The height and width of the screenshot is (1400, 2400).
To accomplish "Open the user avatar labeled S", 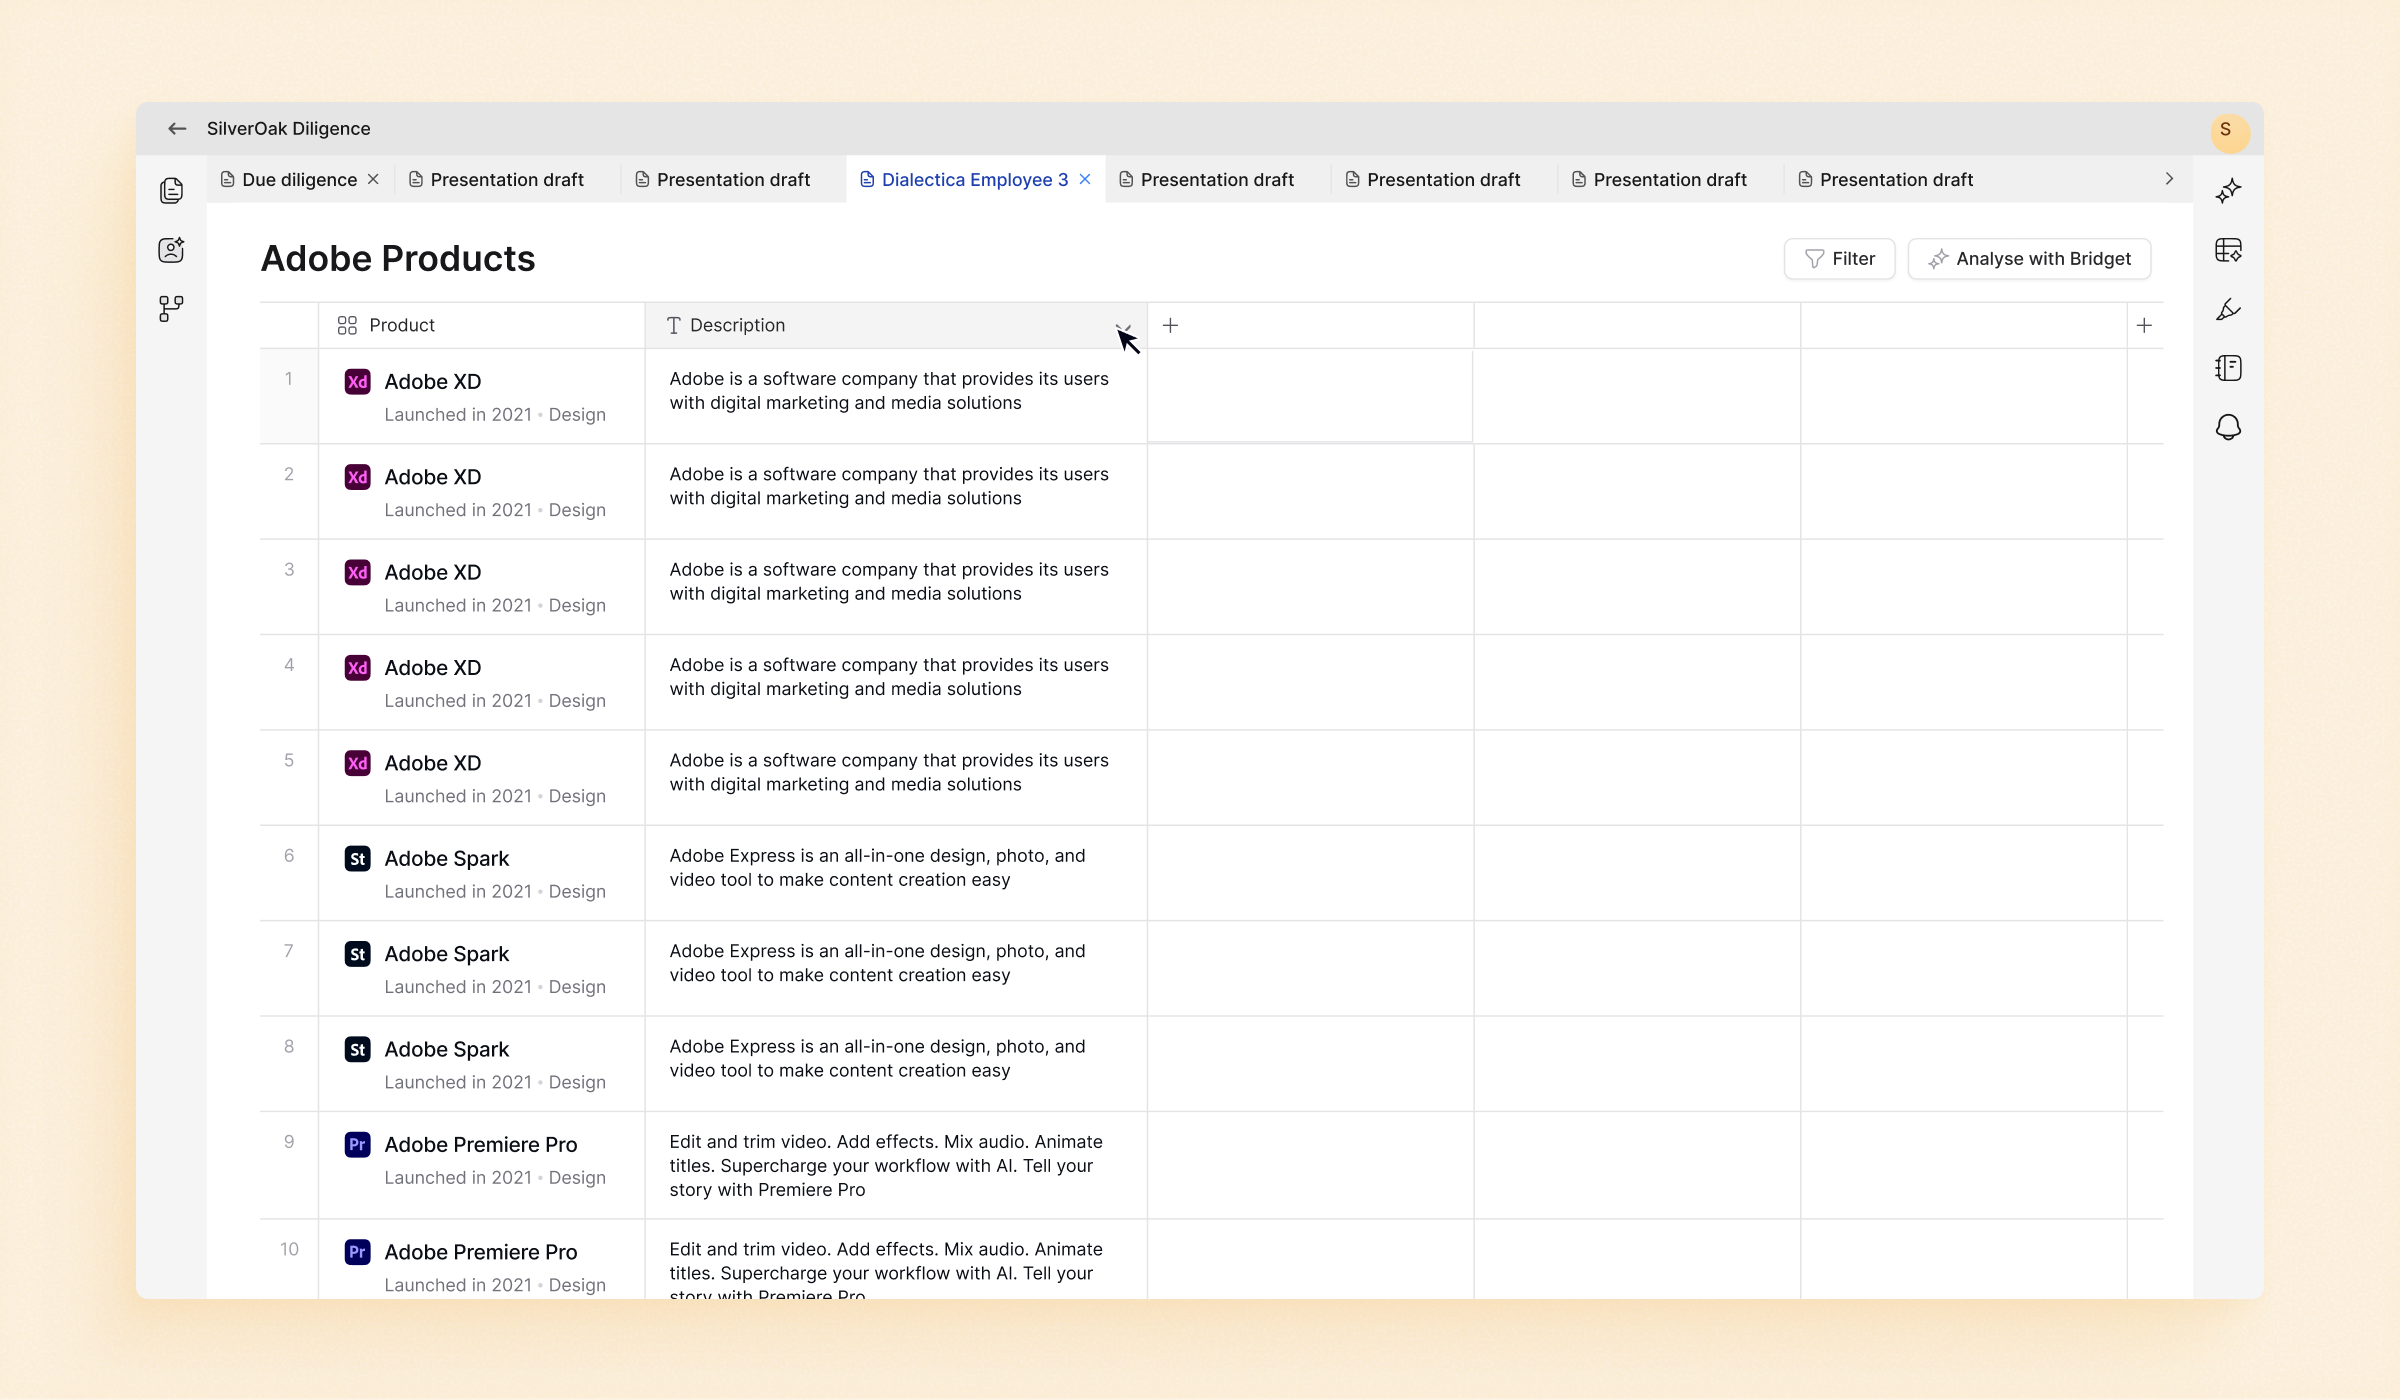I will [x=2230, y=131].
